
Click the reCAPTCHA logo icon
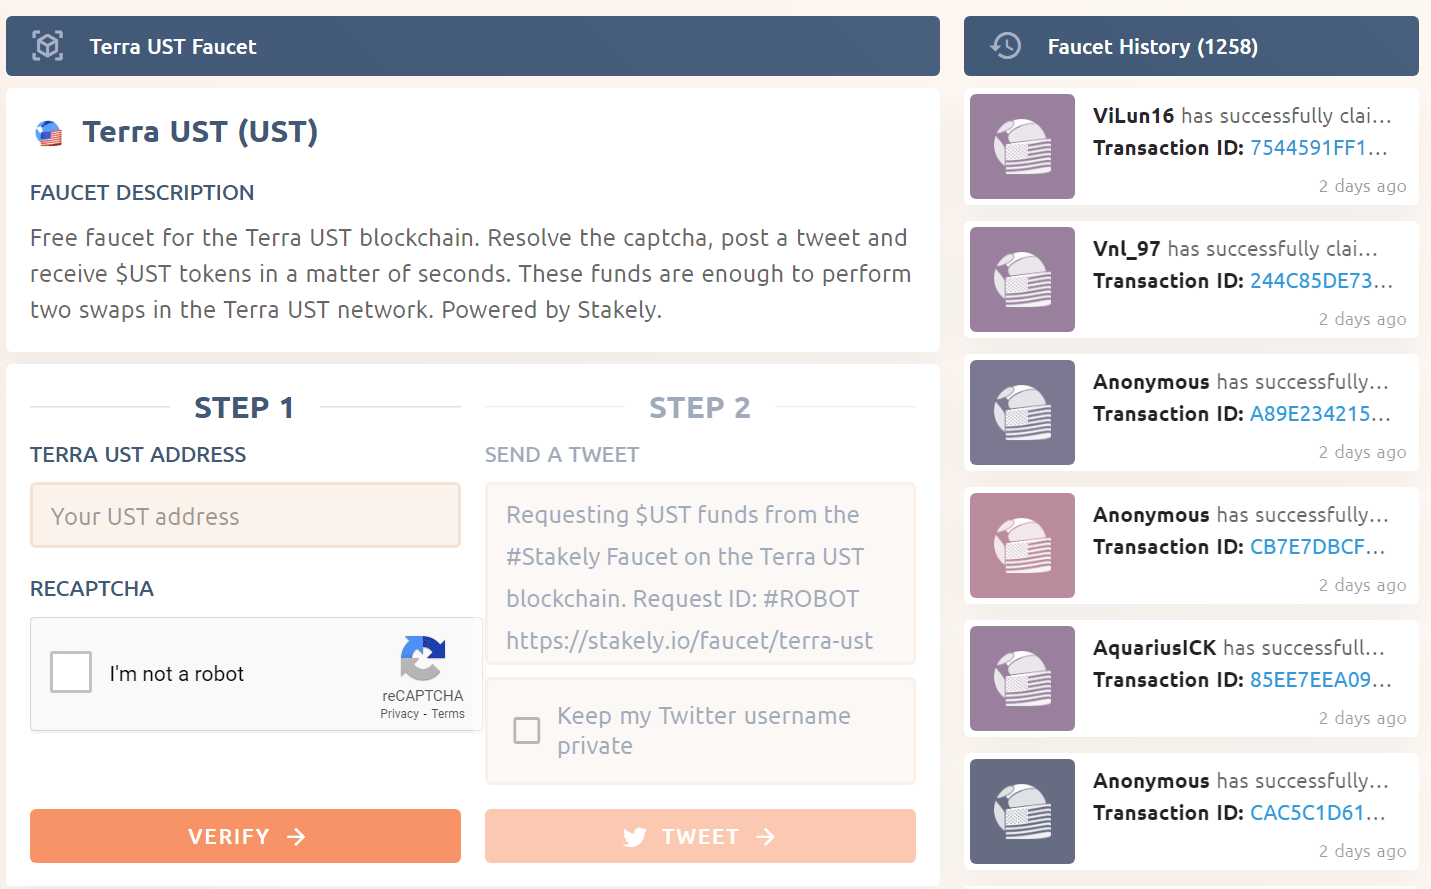pos(423,659)
